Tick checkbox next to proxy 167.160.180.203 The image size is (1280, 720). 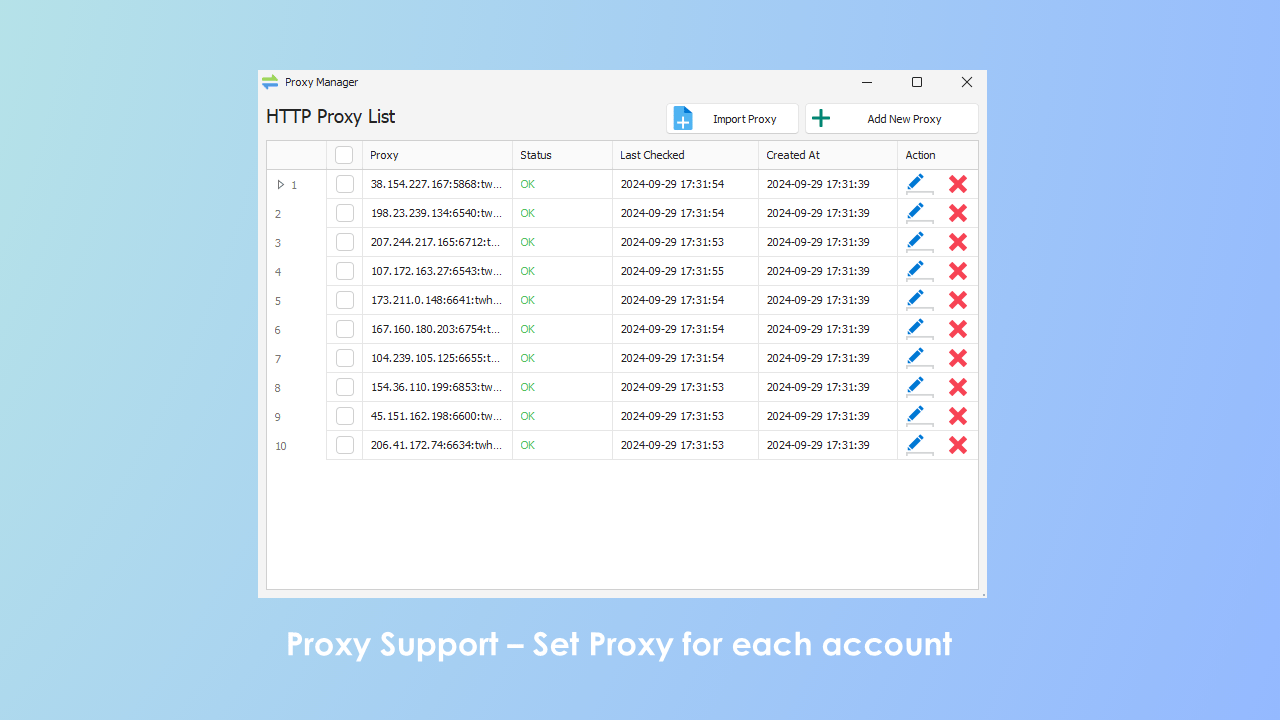point(345,329)
